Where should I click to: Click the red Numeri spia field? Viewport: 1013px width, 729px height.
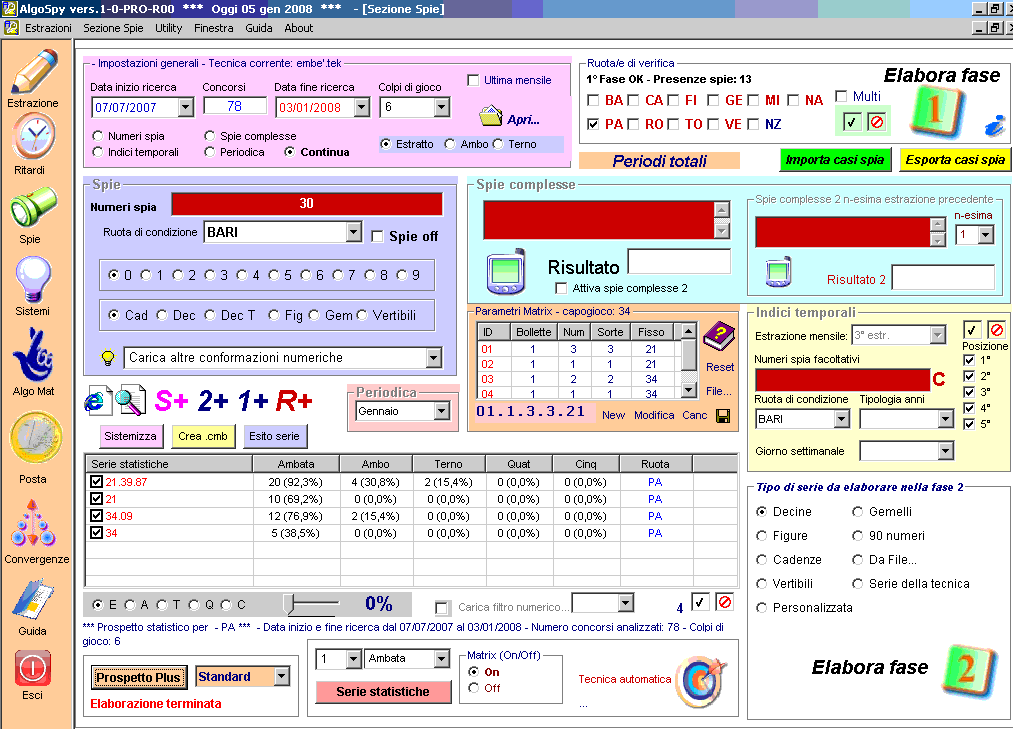pyautogui.click(x=307, y=204)
